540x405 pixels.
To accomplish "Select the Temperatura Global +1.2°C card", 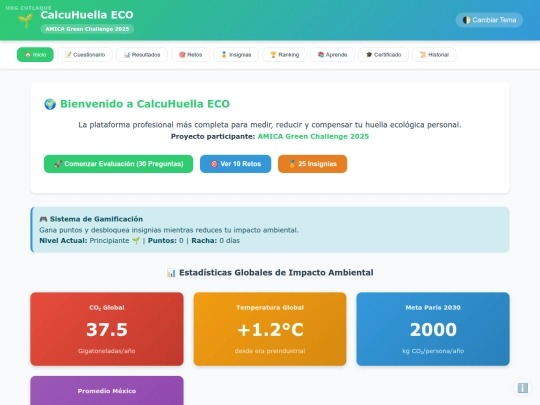I will [270, 329].
